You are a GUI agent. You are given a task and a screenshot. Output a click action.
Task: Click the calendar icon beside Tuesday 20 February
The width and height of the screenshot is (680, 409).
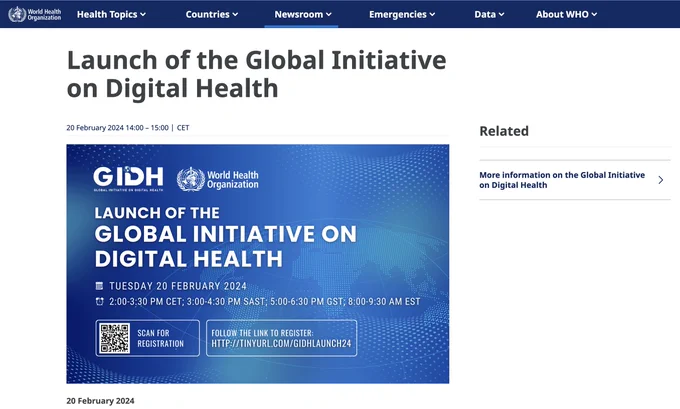pyautogui.click(x=99, y=286)
